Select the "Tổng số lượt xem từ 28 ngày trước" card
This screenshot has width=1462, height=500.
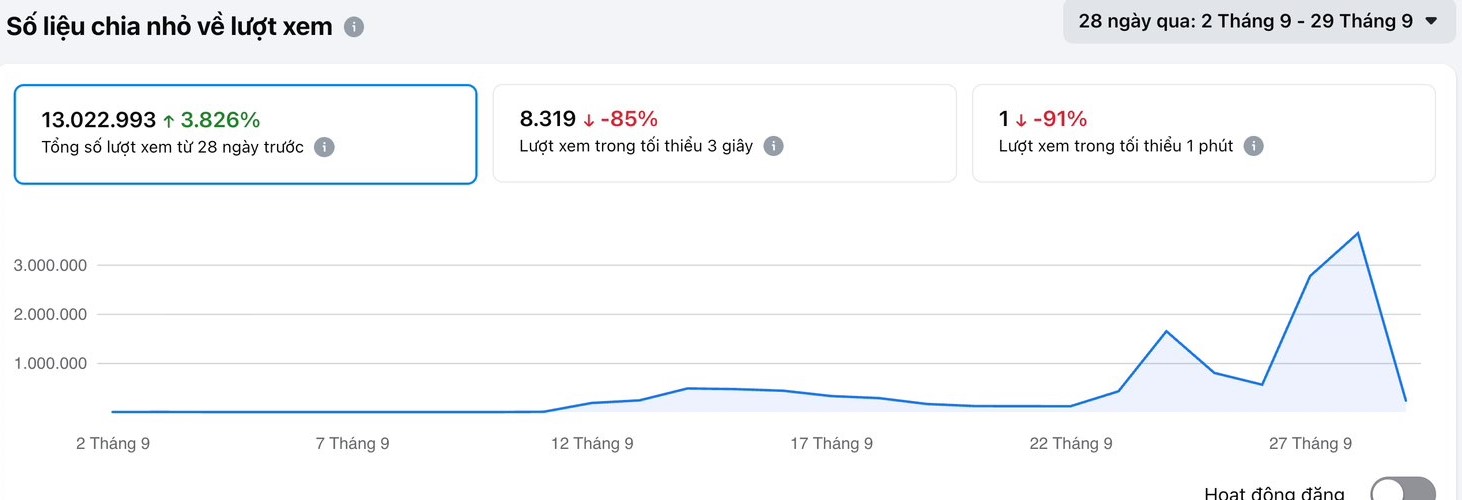coord(245,134)
